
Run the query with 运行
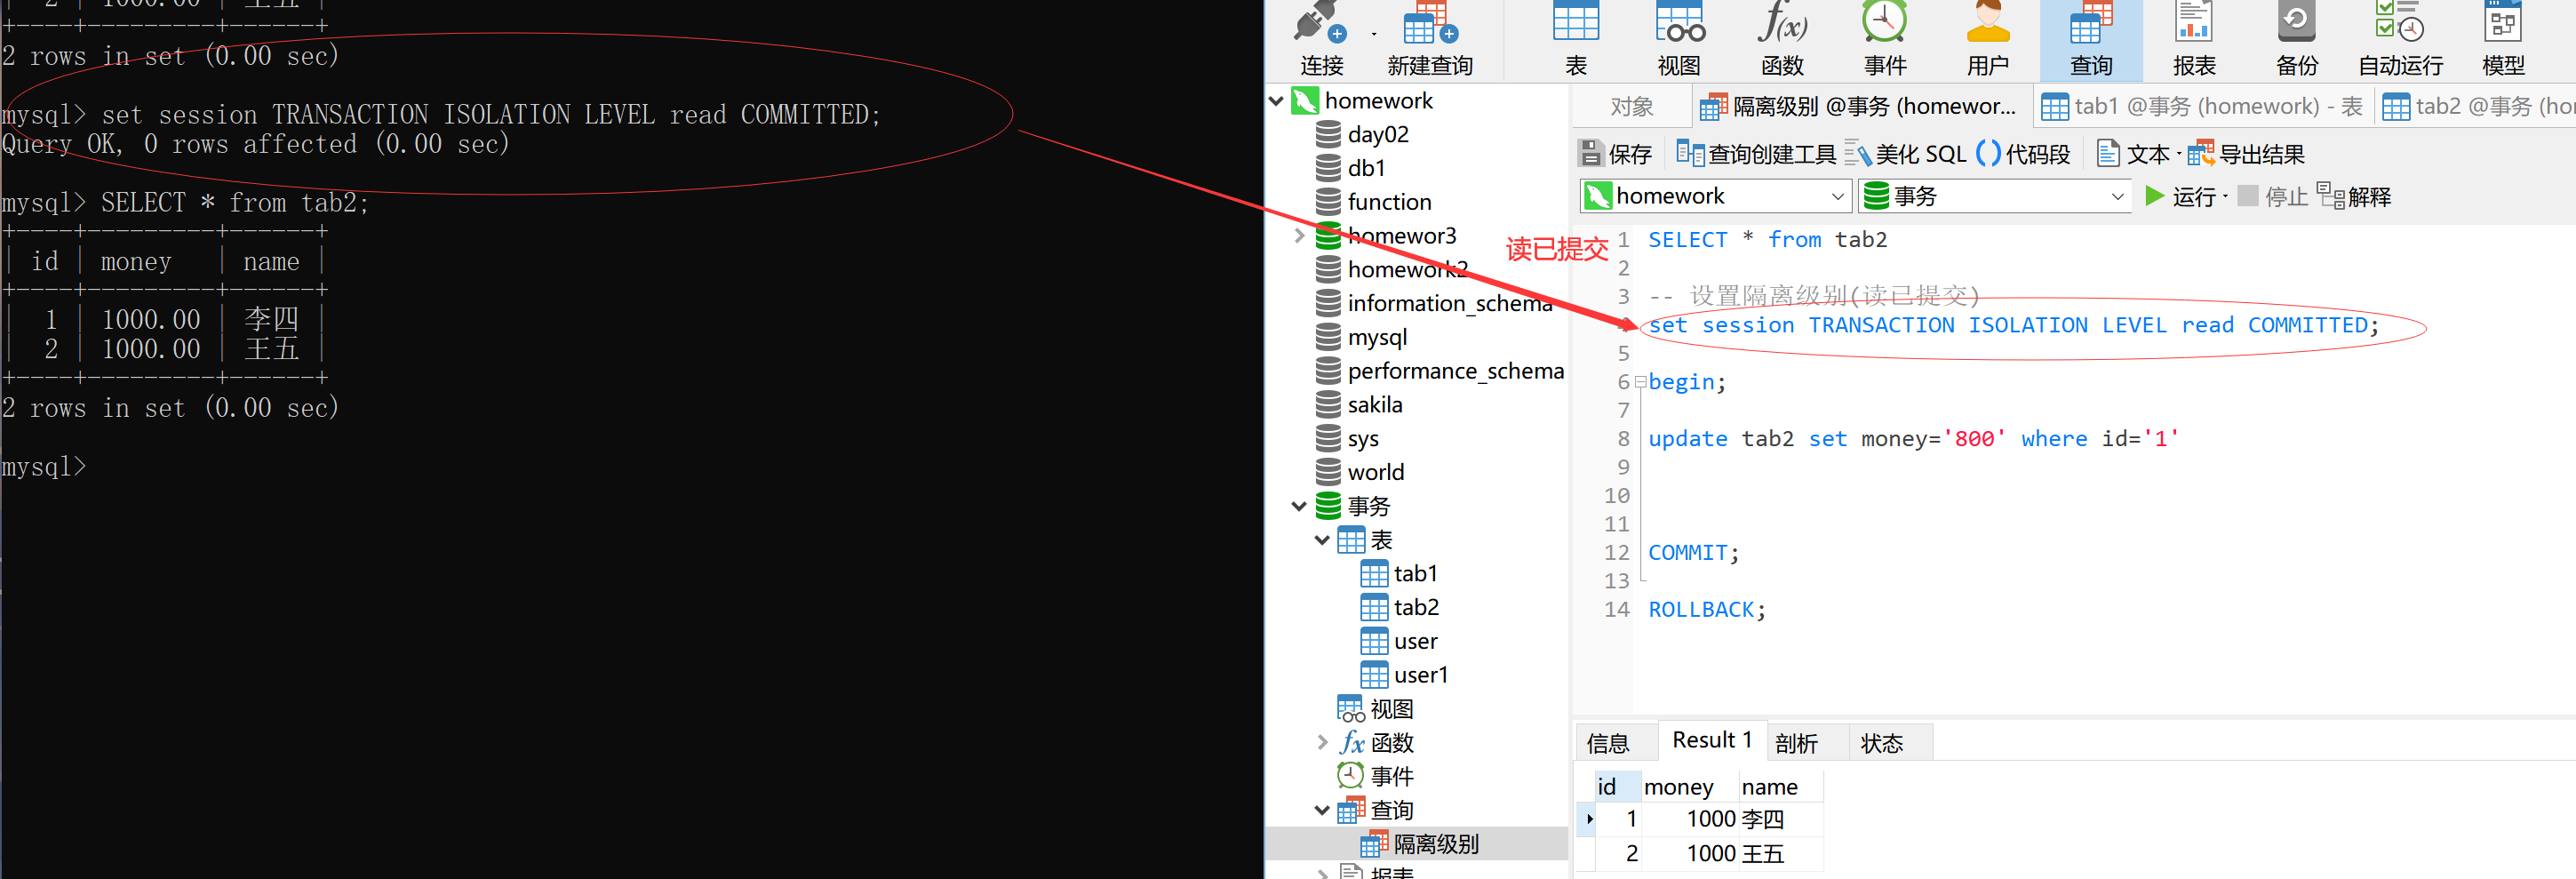click(x=2180, y=196)
